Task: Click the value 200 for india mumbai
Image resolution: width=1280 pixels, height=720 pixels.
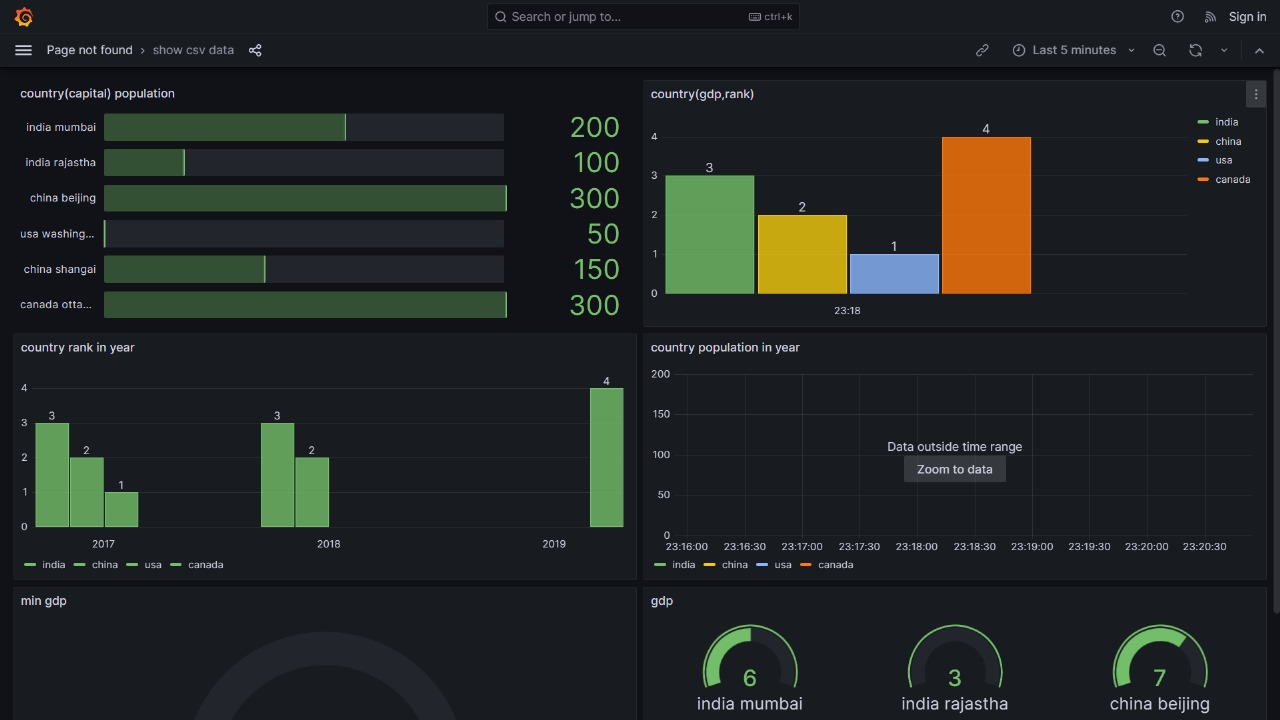Action: [595, 127]
